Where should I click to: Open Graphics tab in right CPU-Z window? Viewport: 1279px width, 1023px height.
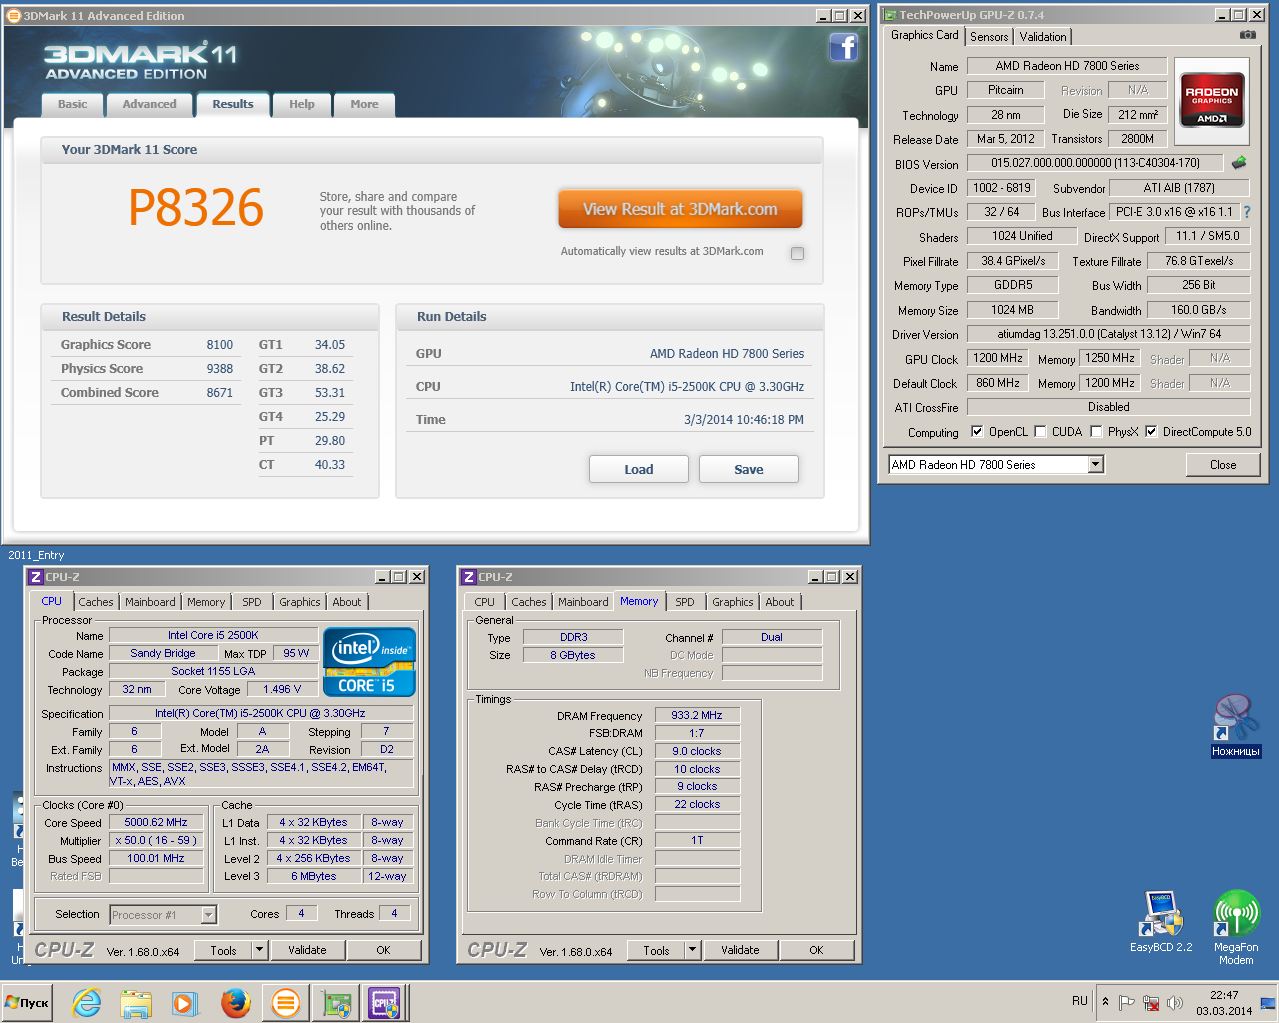pos(732,602)
